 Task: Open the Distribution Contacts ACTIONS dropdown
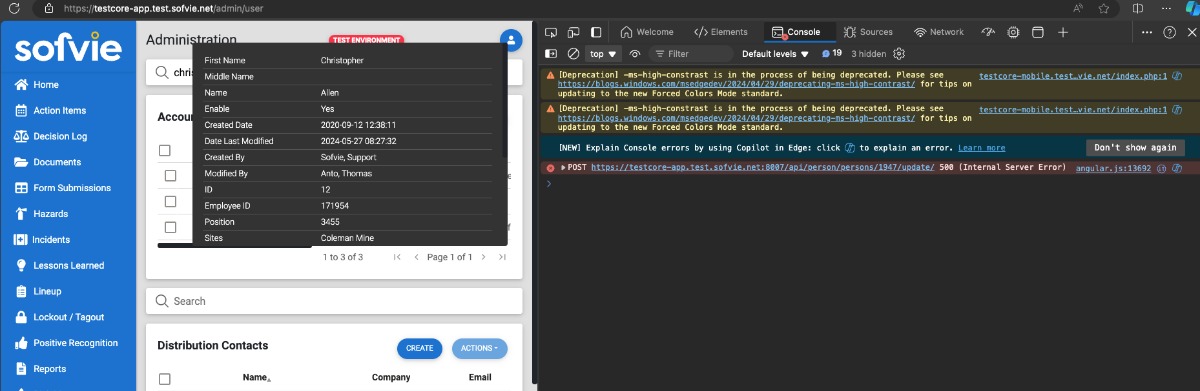click(x=480, y=348)
